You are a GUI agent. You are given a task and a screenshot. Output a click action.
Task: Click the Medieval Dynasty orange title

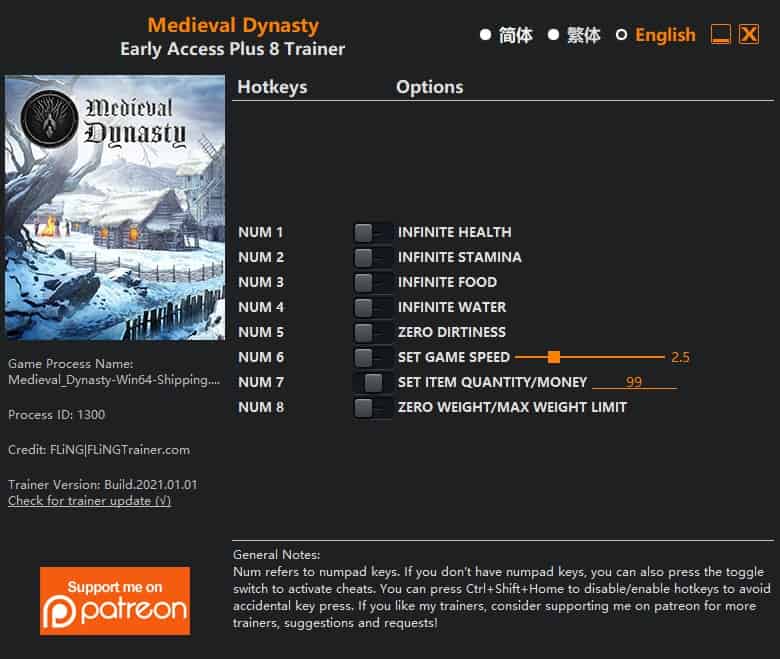pyautogui.click(x=233, y=25)
